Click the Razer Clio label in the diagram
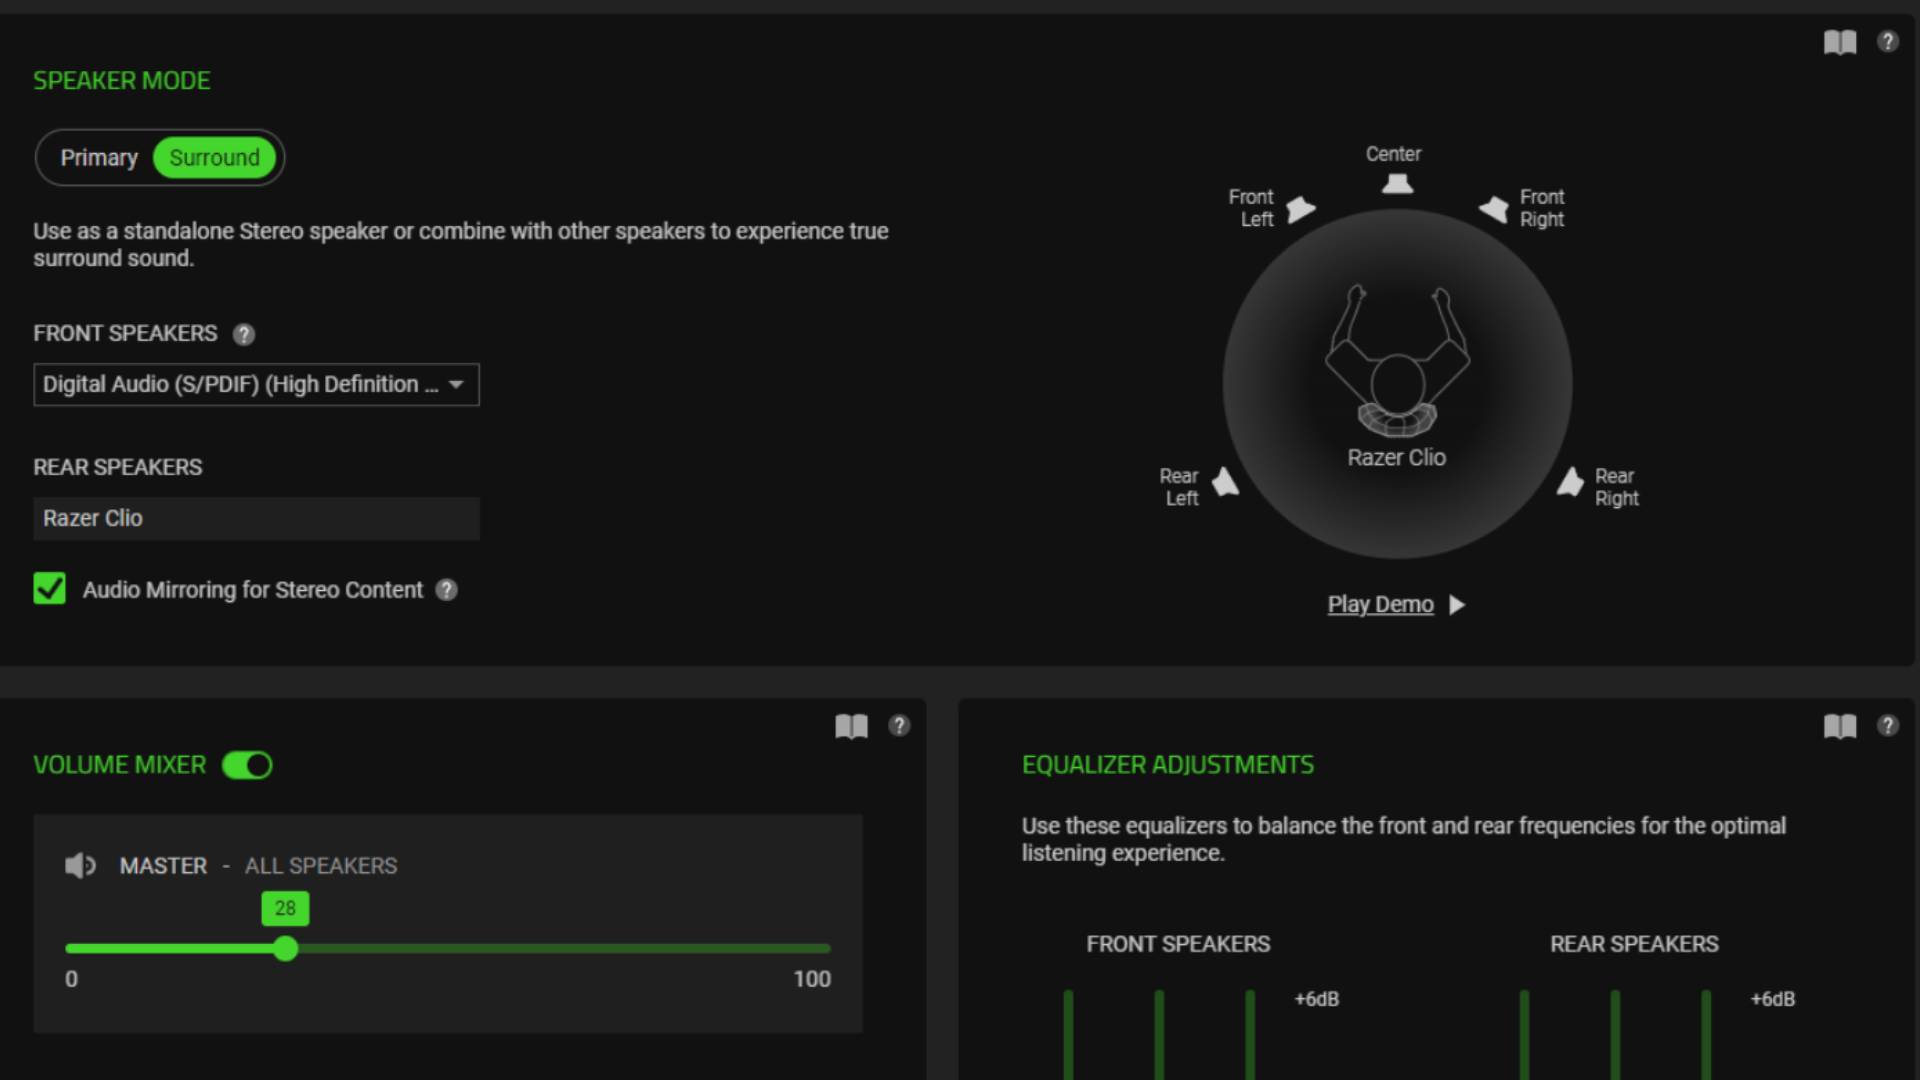This screenshot has height=1080, width=1920. tap(1396, 458)
